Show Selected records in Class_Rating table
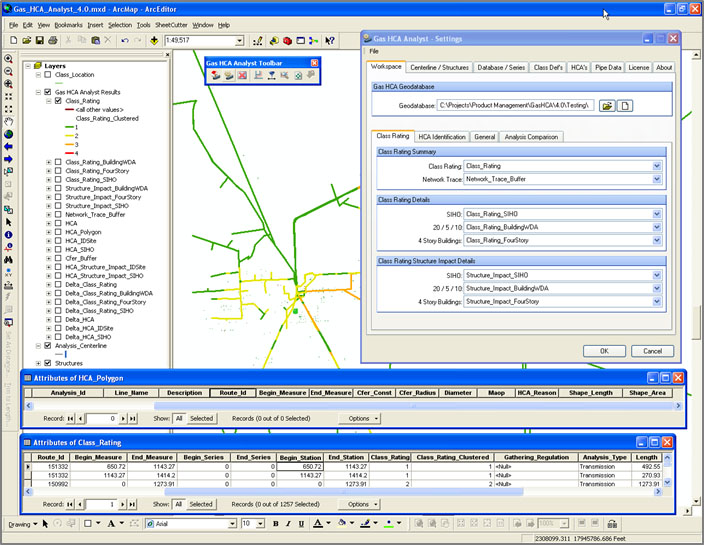The image size is (704, 545). click(x=201, y=504)
